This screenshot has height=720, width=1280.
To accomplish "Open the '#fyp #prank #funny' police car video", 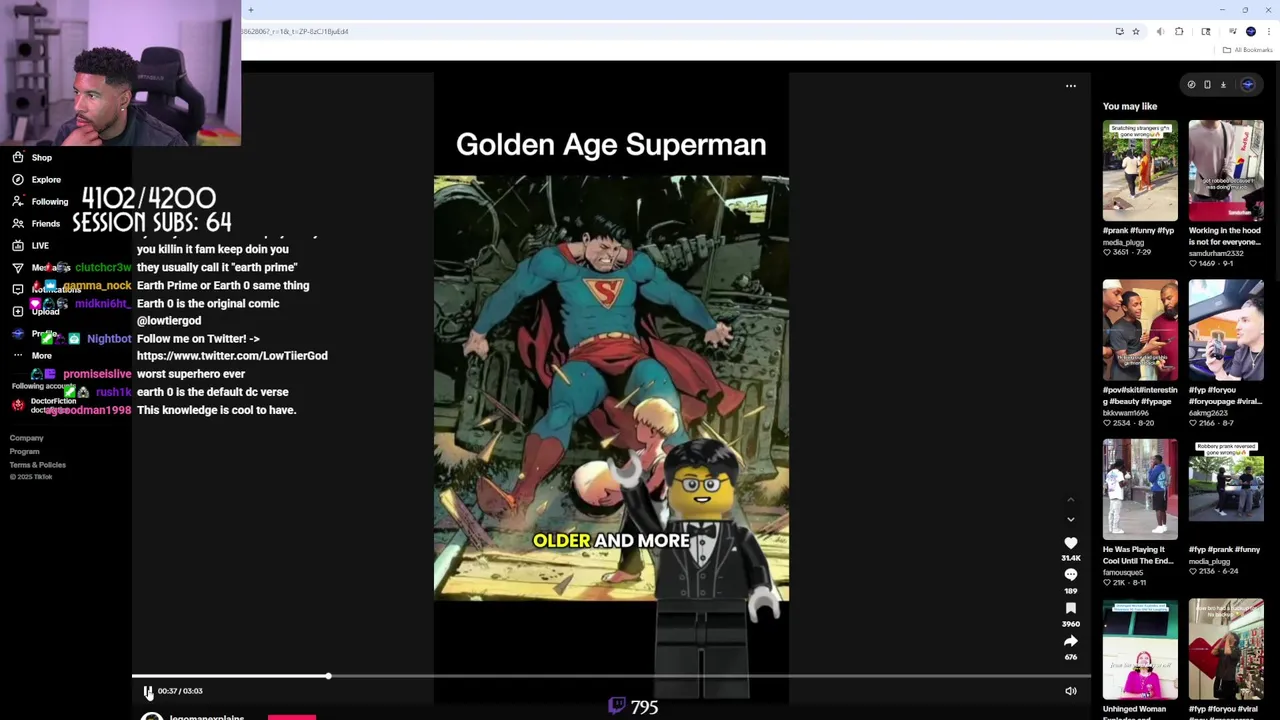I will tap(1226, 489).
